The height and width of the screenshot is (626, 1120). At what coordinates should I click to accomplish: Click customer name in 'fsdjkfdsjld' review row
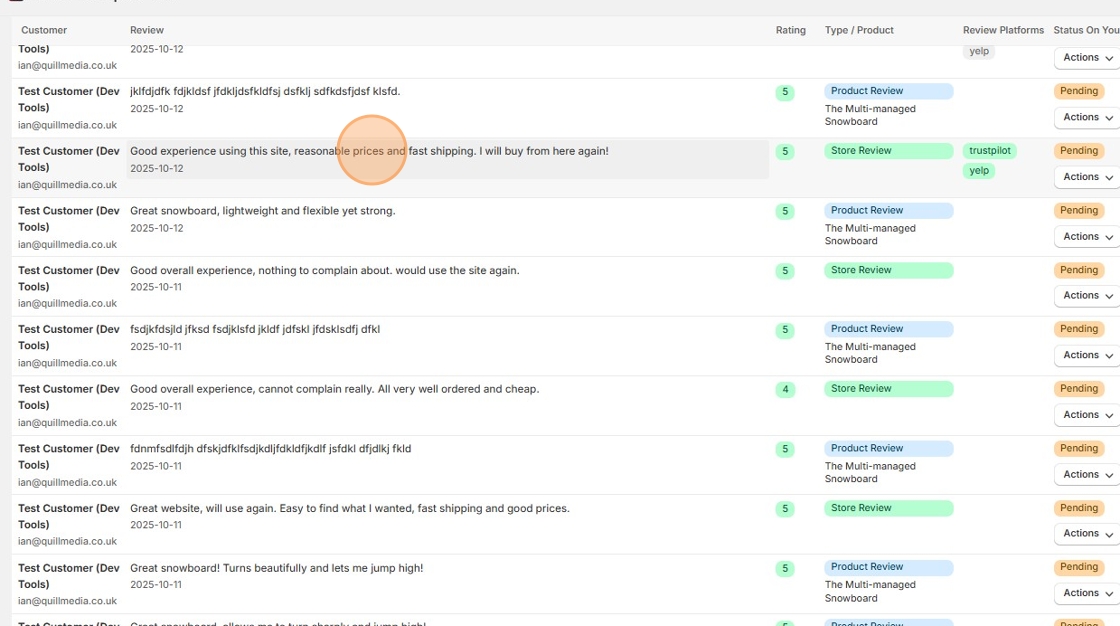[69, 337]
